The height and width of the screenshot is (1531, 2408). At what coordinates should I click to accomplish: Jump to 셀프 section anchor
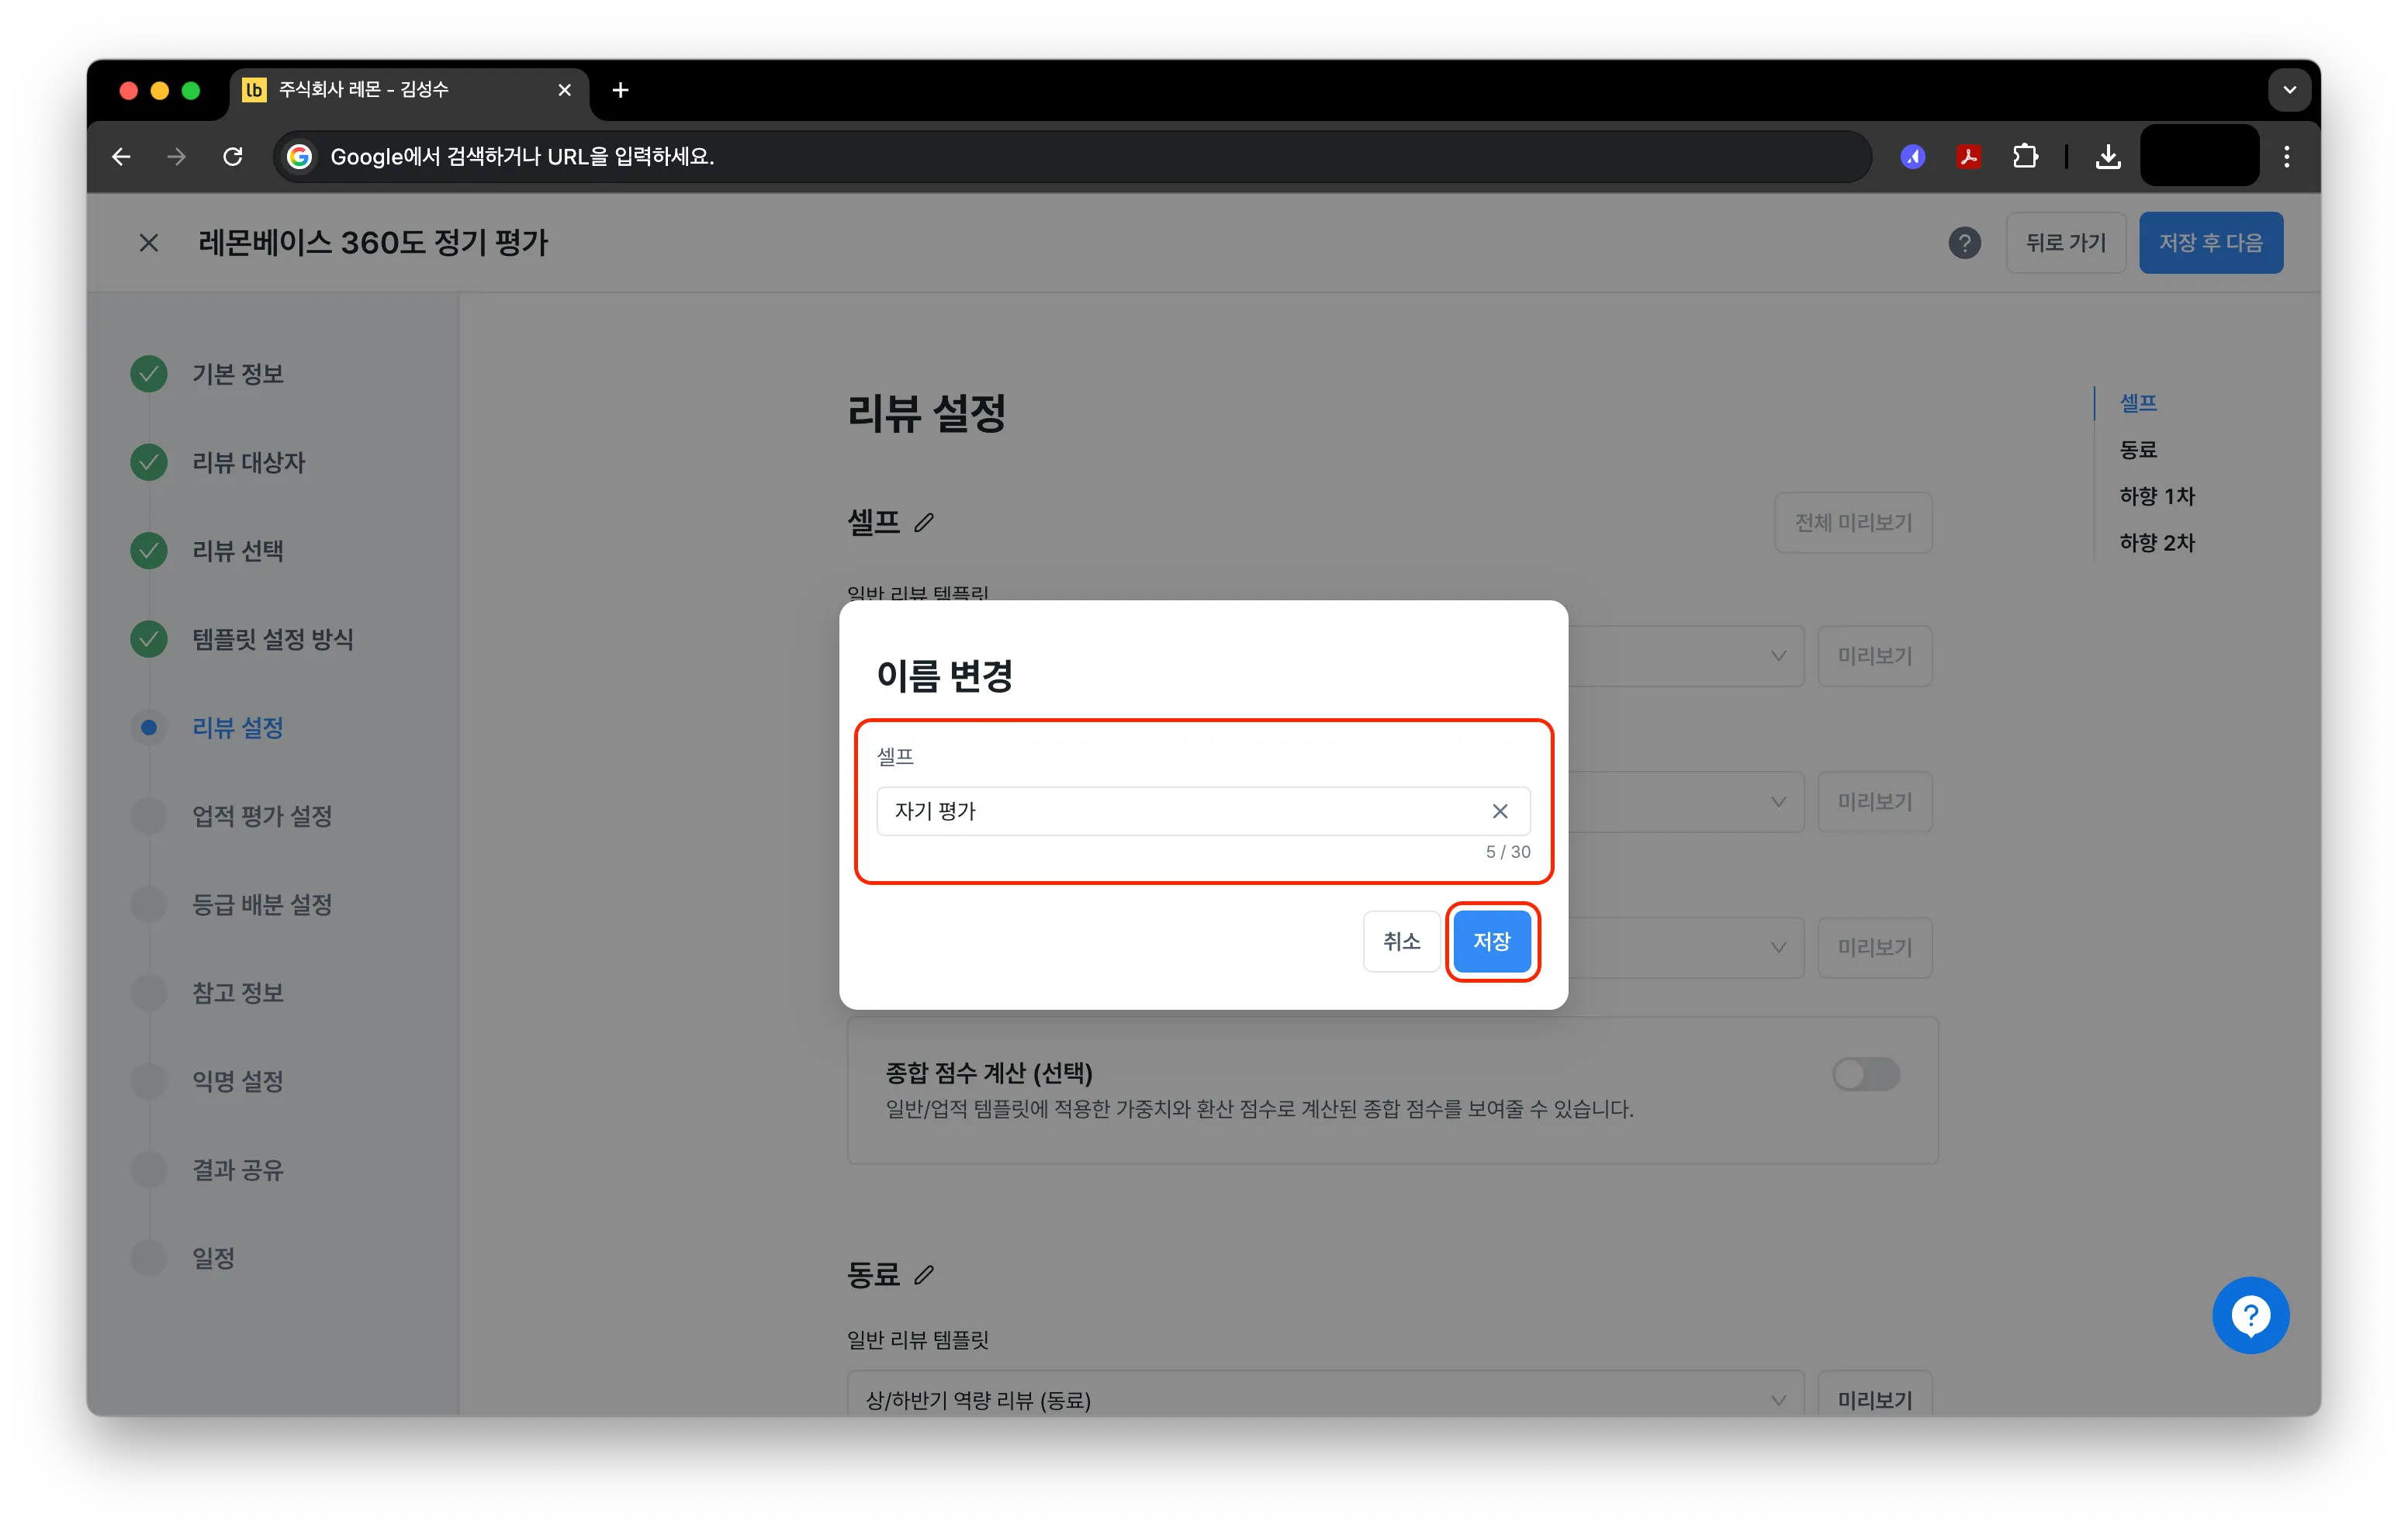2138,403
